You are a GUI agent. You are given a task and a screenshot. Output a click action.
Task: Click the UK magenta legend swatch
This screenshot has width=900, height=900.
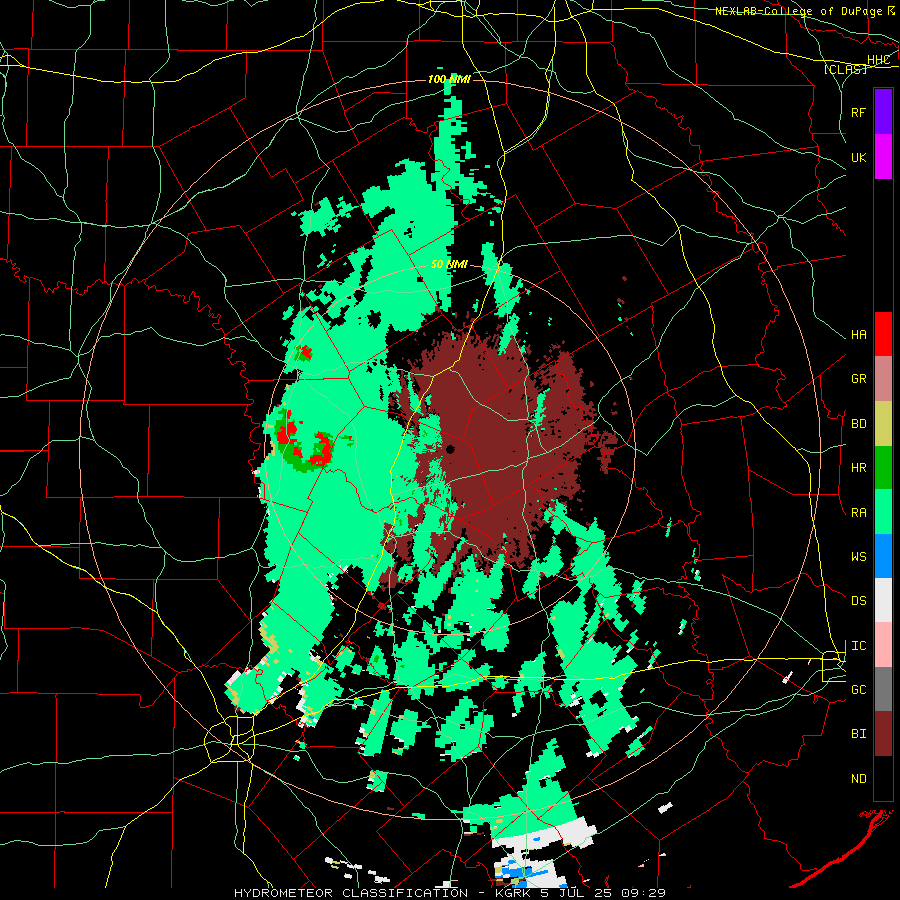pos(883,157)
